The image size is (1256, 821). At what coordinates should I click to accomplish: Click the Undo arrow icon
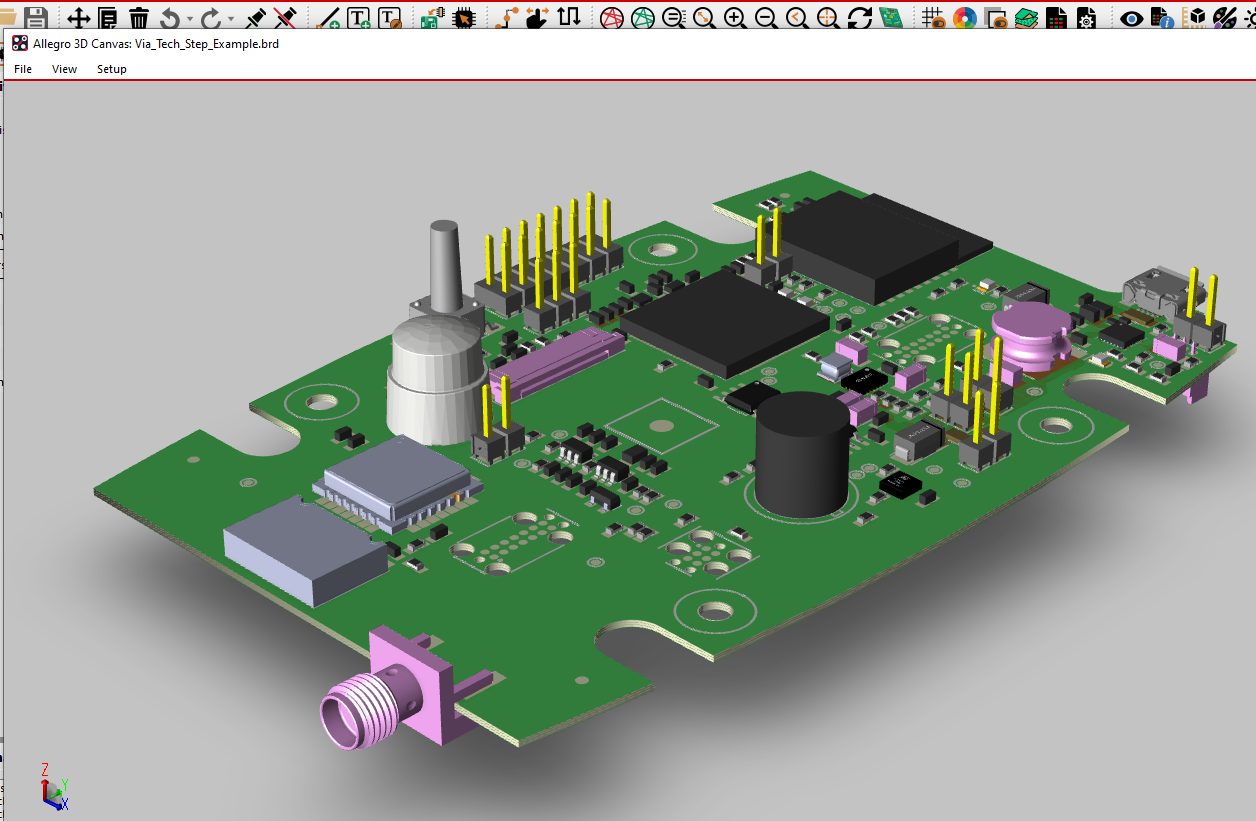[170, 17]
